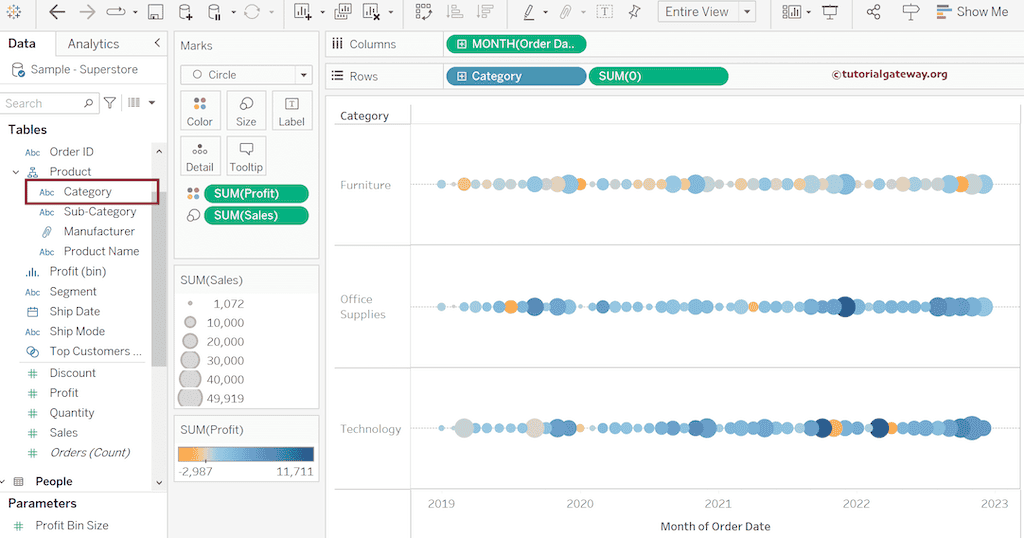
Task: Collapse the Product folder in Tables
Action: click(x=15, y=172)
